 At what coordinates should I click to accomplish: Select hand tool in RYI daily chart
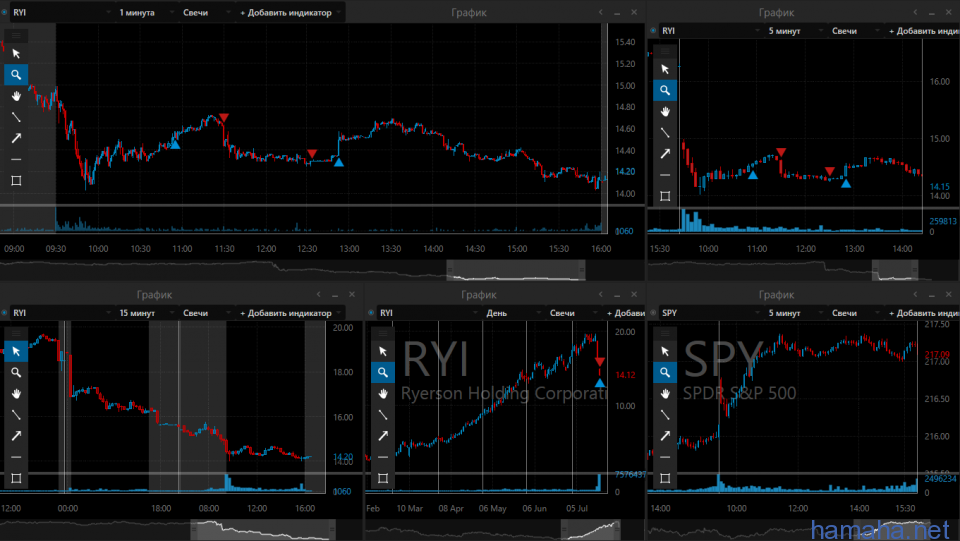tap(383, 394)
